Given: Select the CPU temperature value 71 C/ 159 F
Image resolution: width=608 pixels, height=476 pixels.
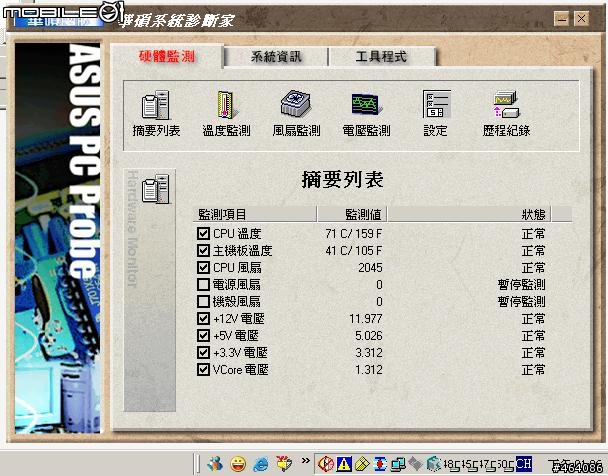Looking at the screenshot, I should (x=354, y=234).
